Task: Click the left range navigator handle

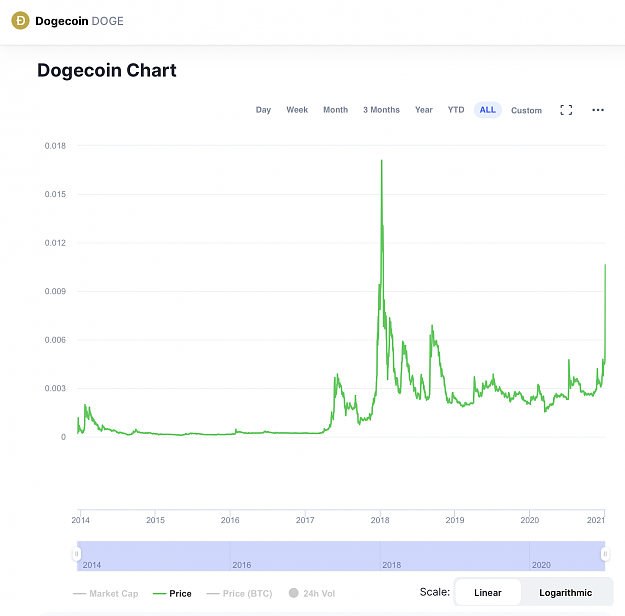Action: (x=77, y=554)
